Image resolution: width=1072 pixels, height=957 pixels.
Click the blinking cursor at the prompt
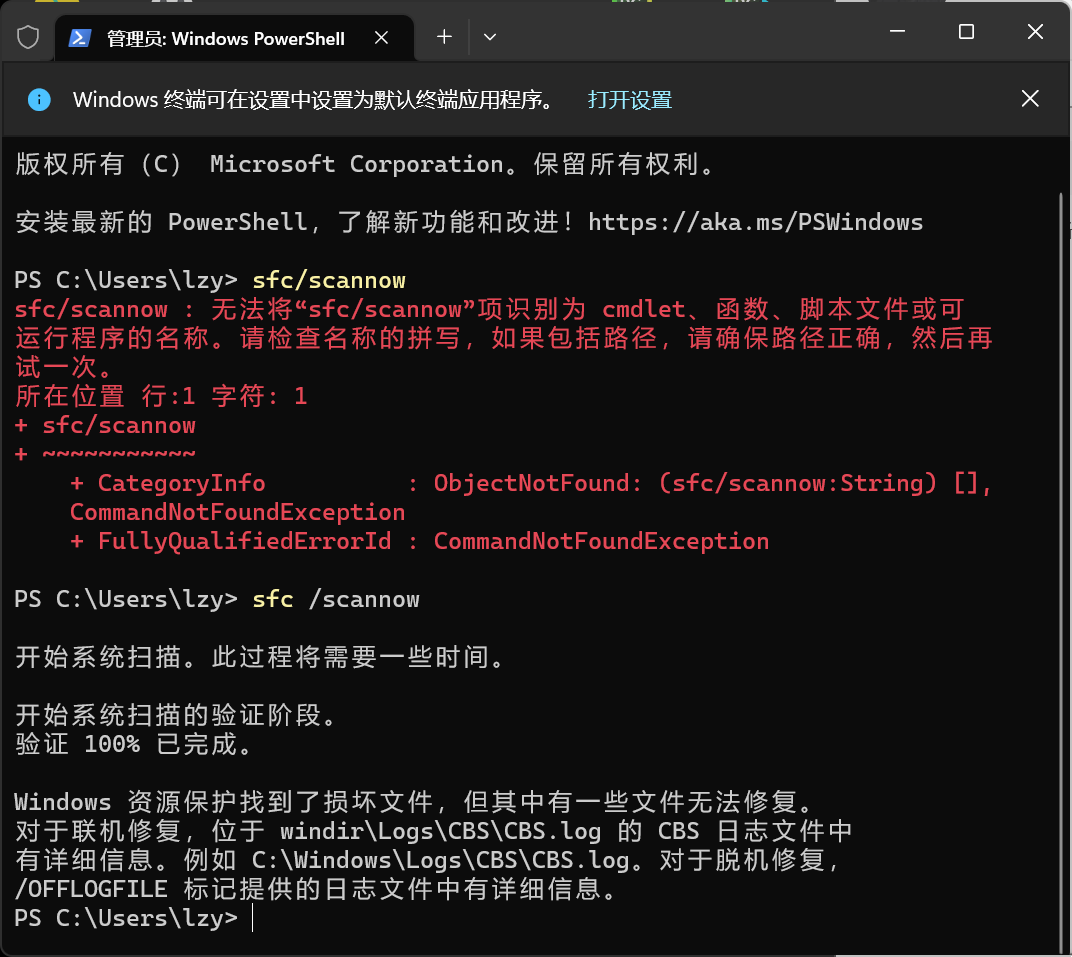251,918
